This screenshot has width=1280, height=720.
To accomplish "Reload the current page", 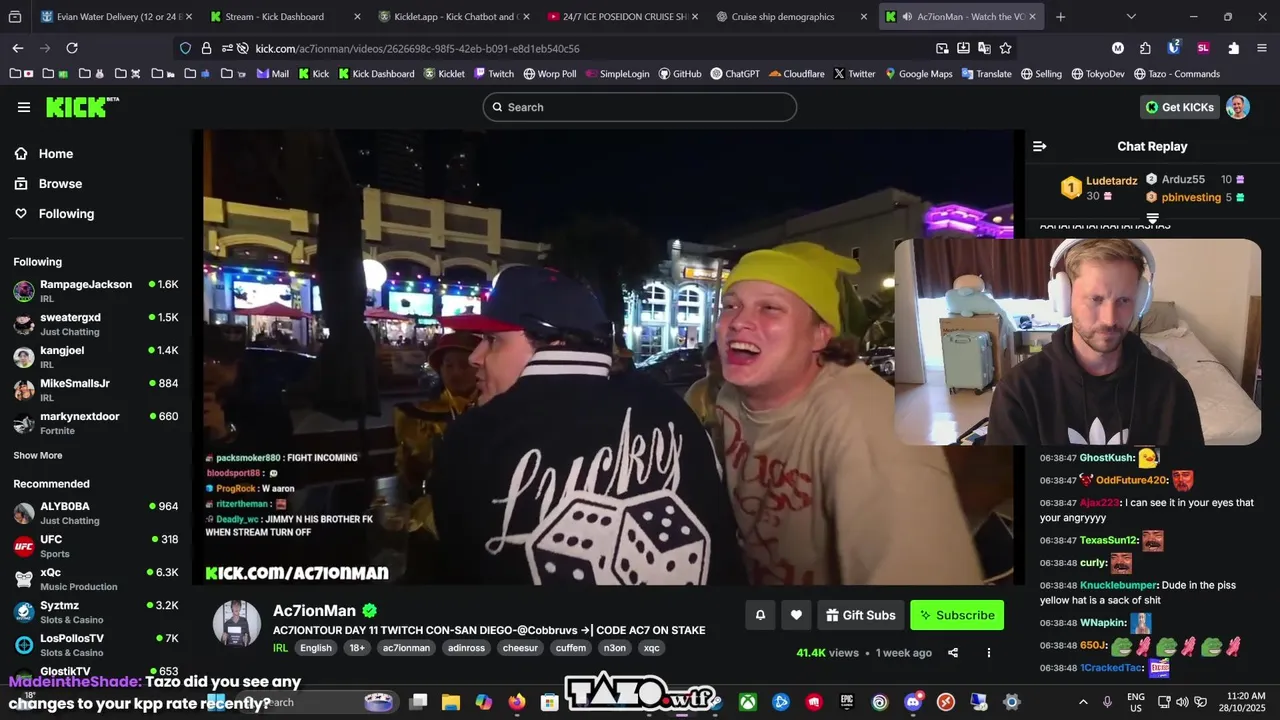I will (x=72, y=48).
